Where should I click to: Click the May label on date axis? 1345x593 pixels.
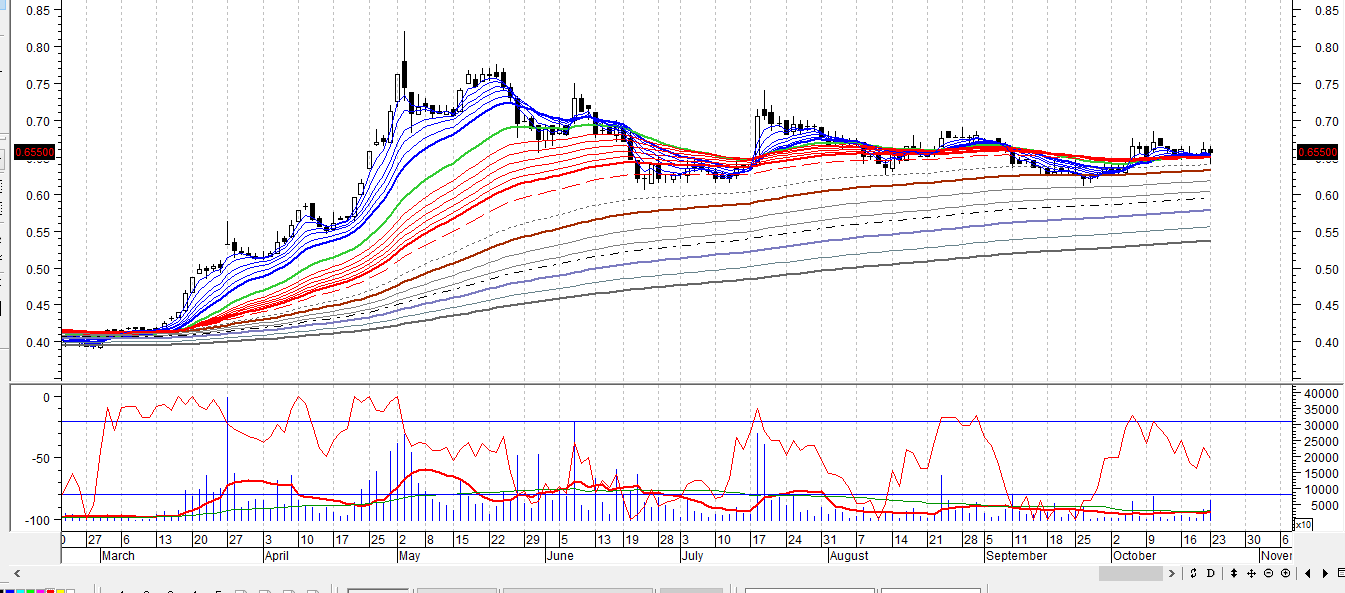pos(409,556)
